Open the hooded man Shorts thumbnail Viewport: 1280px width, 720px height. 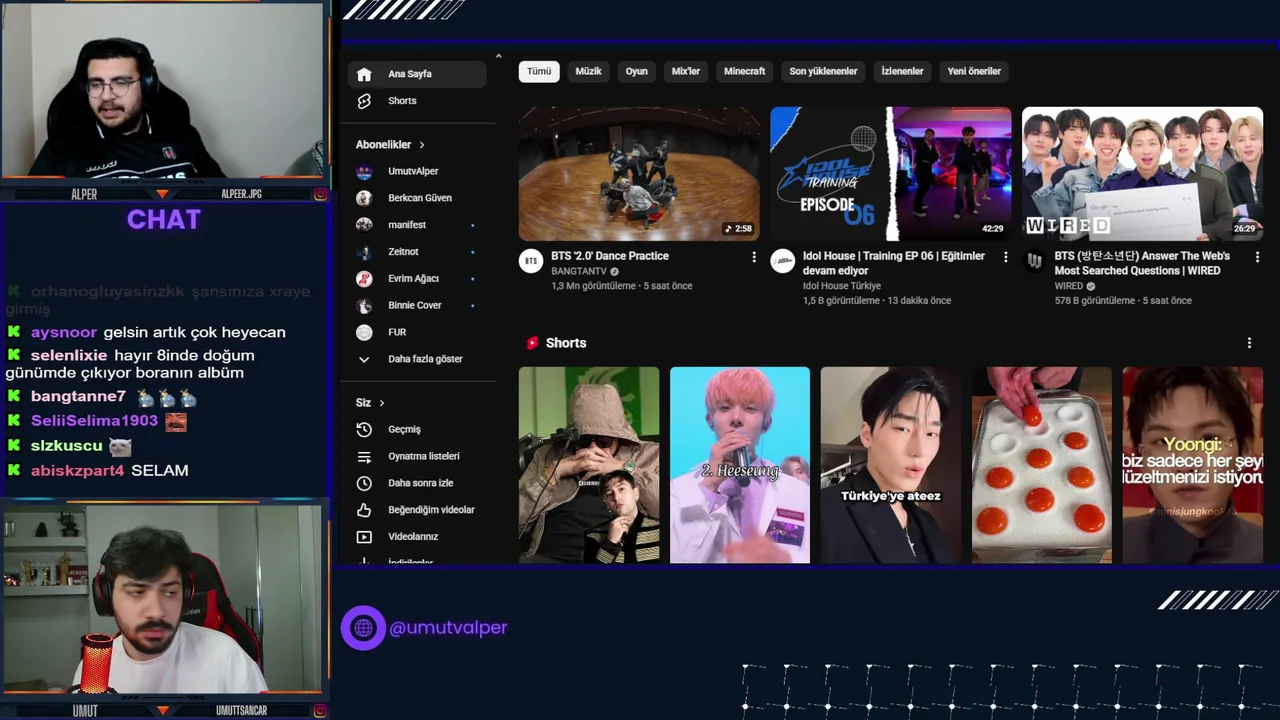pyautogui.click(x=589, y=465)
